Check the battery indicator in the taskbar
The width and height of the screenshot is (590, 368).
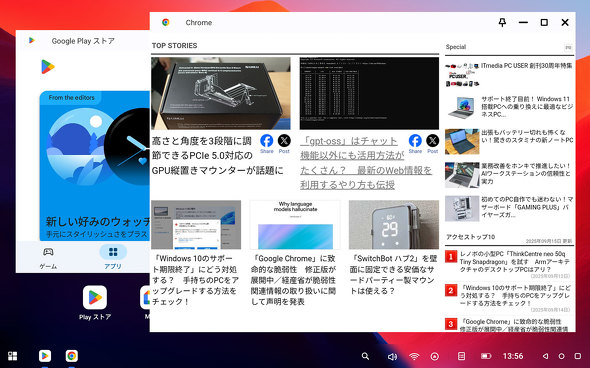click(x=486, y=356)
